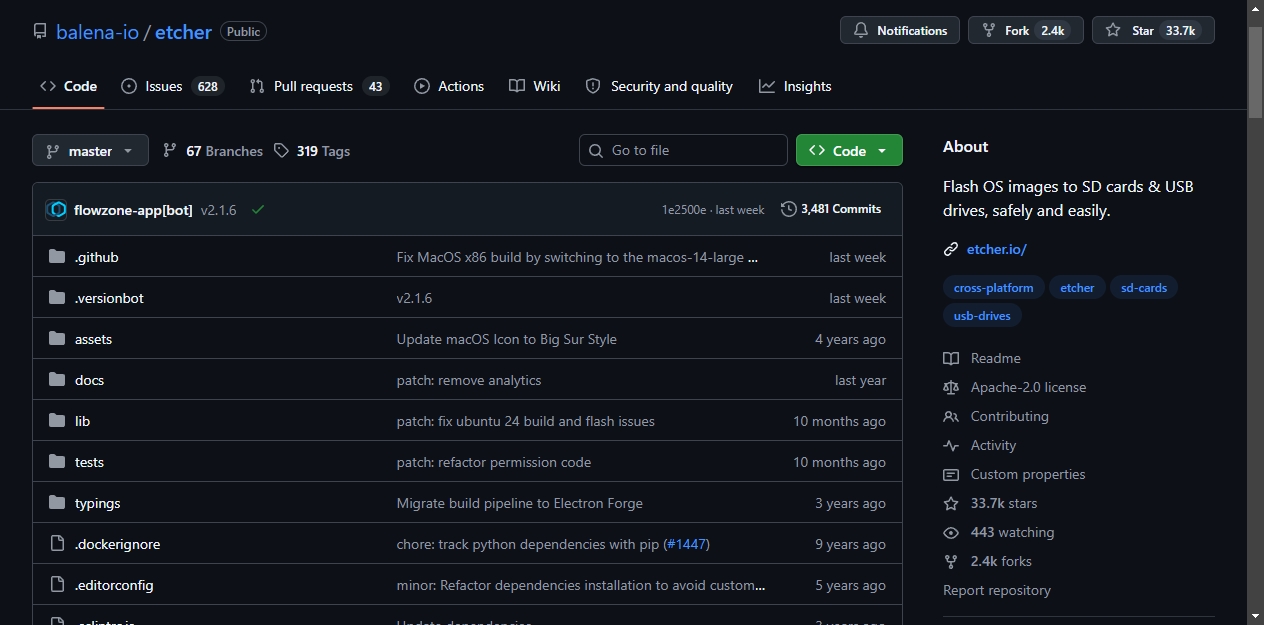1264x625 pixels.
Task: Click the folder icon beside assets
Action: point(57,339)
